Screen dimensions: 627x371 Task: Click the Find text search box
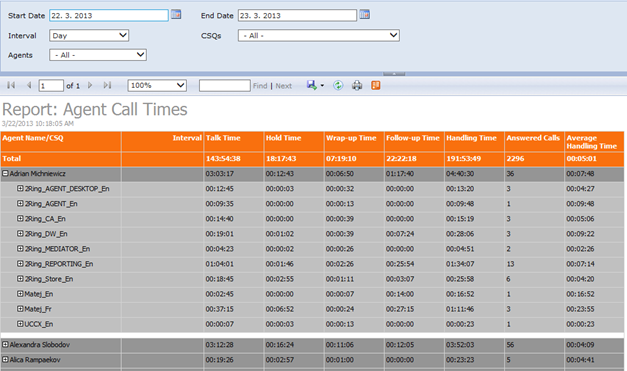225,86
